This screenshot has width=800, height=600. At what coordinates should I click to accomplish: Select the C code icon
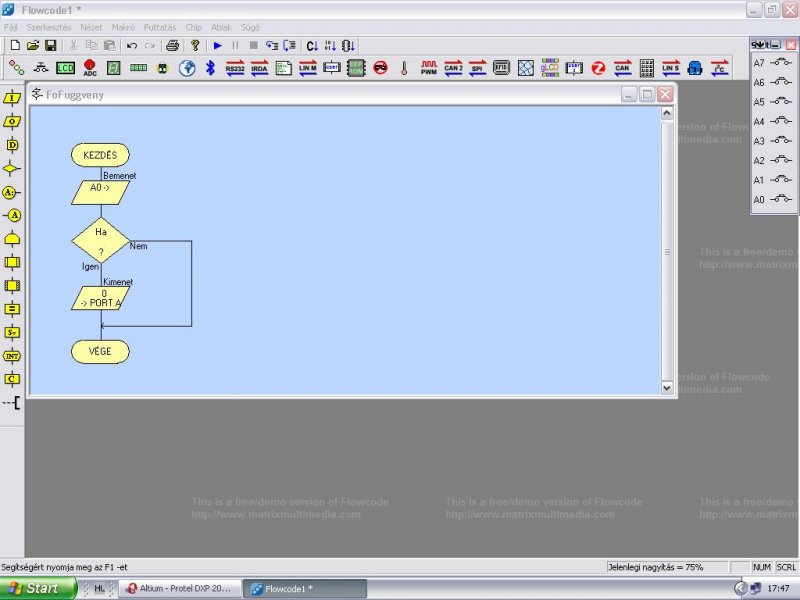12,379
